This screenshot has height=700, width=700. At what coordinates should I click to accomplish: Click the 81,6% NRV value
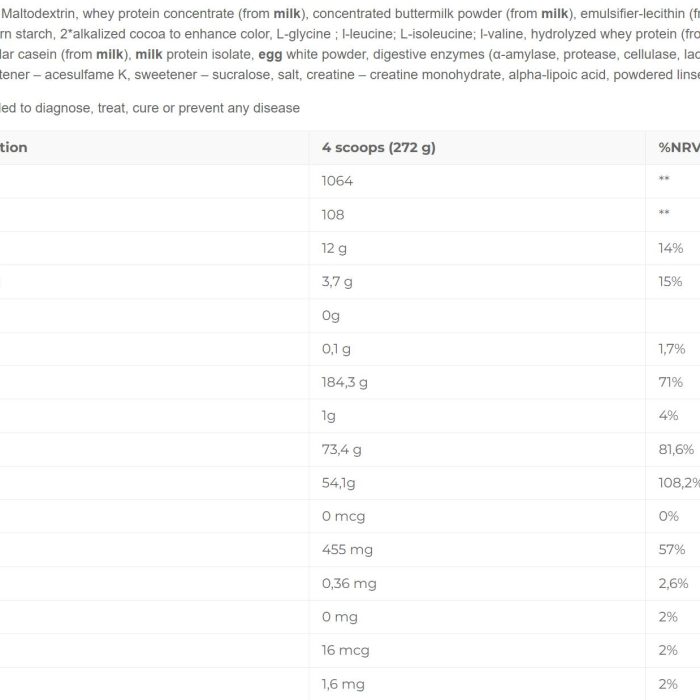tap(676, 449)
